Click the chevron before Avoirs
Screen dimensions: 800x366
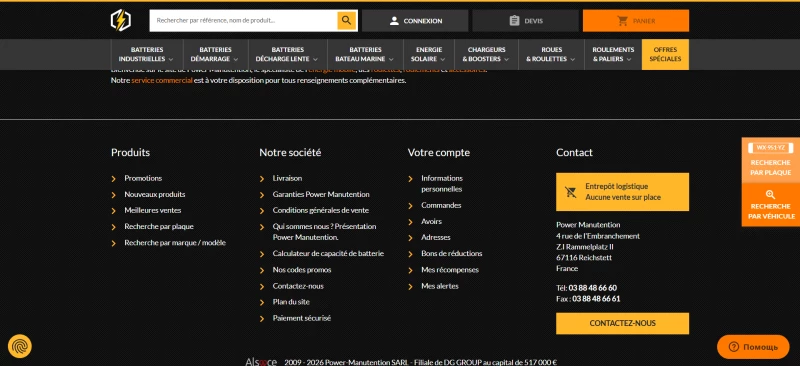[410, 222]
